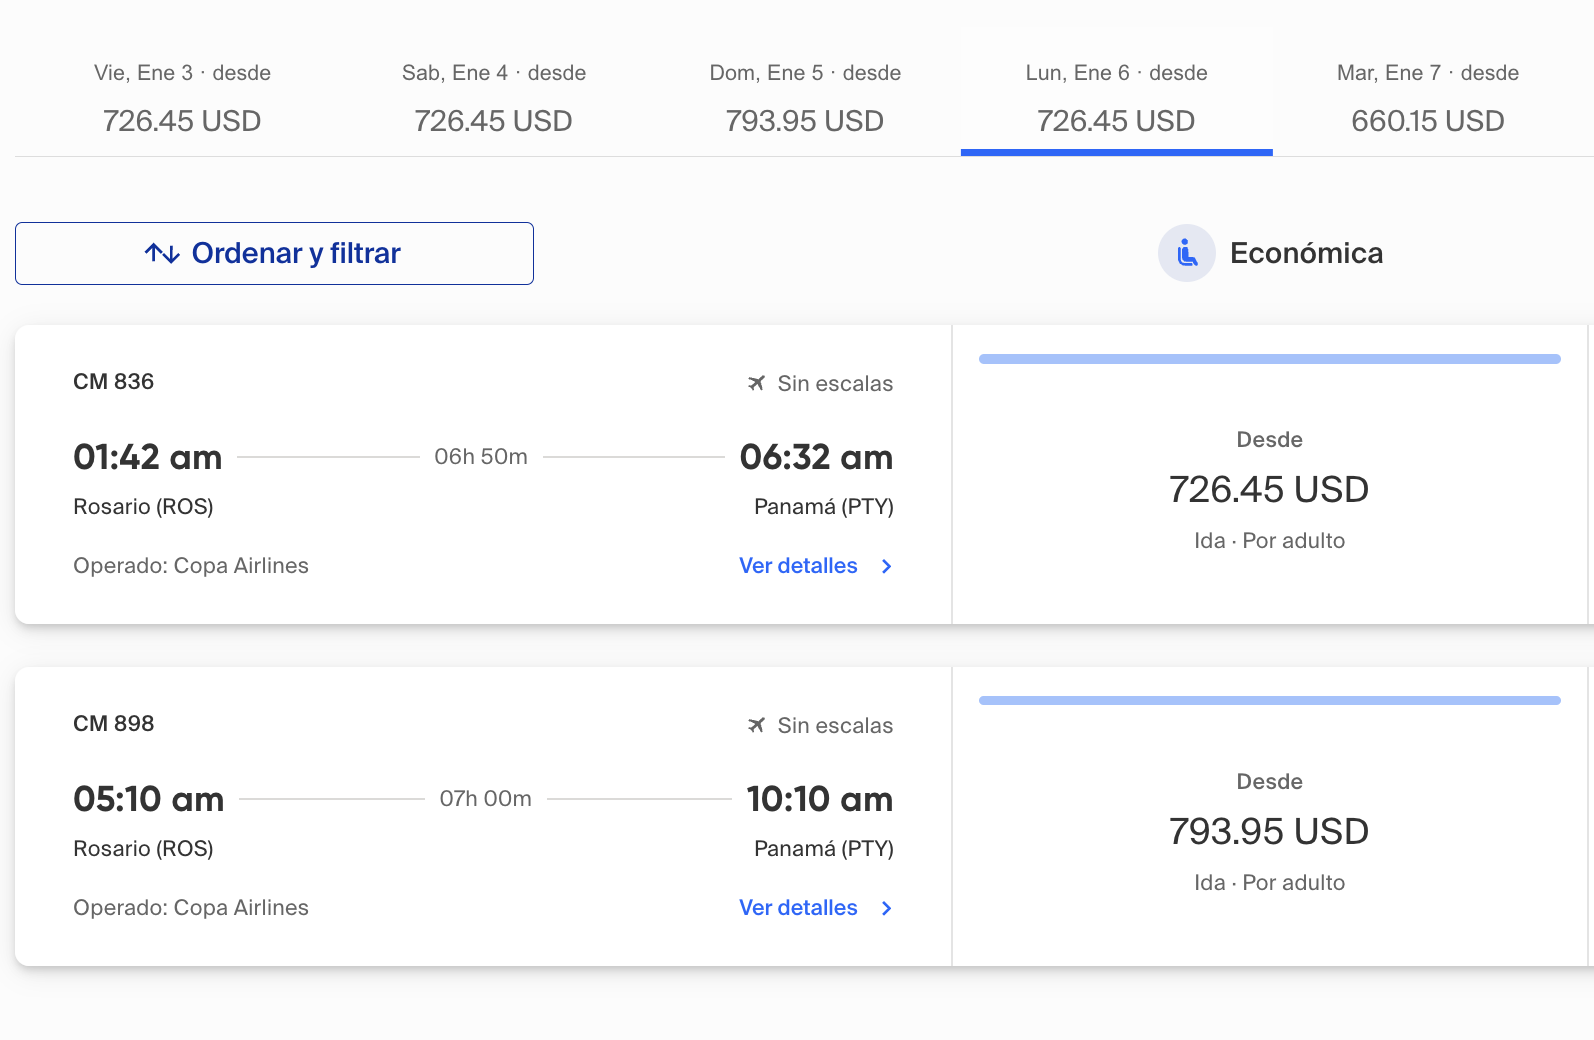1594x1040 pixels.
Task: Click the CM 836 flight number
Action: point(113,382)
